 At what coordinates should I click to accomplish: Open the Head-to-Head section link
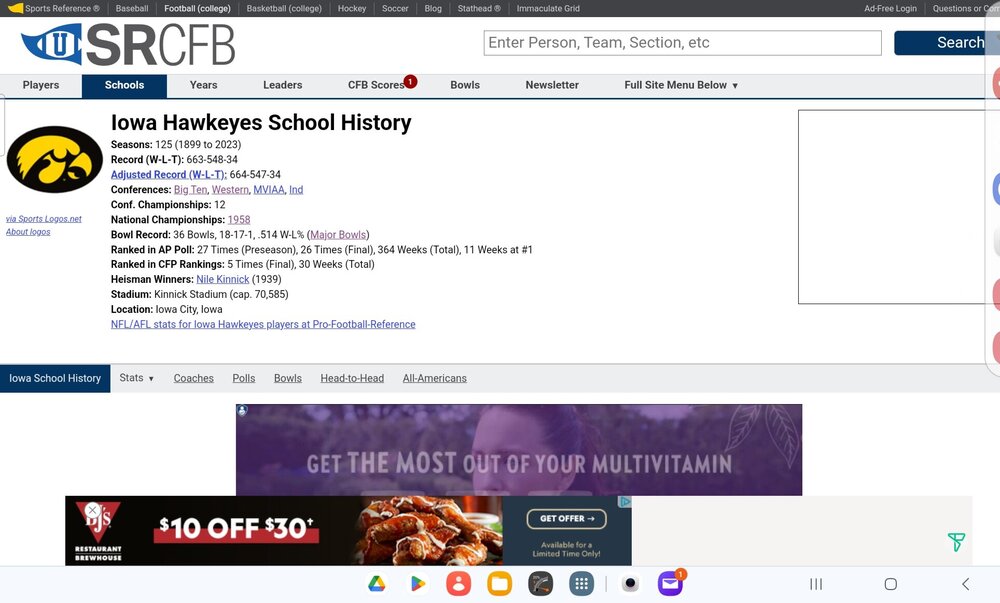click(352, 379)
